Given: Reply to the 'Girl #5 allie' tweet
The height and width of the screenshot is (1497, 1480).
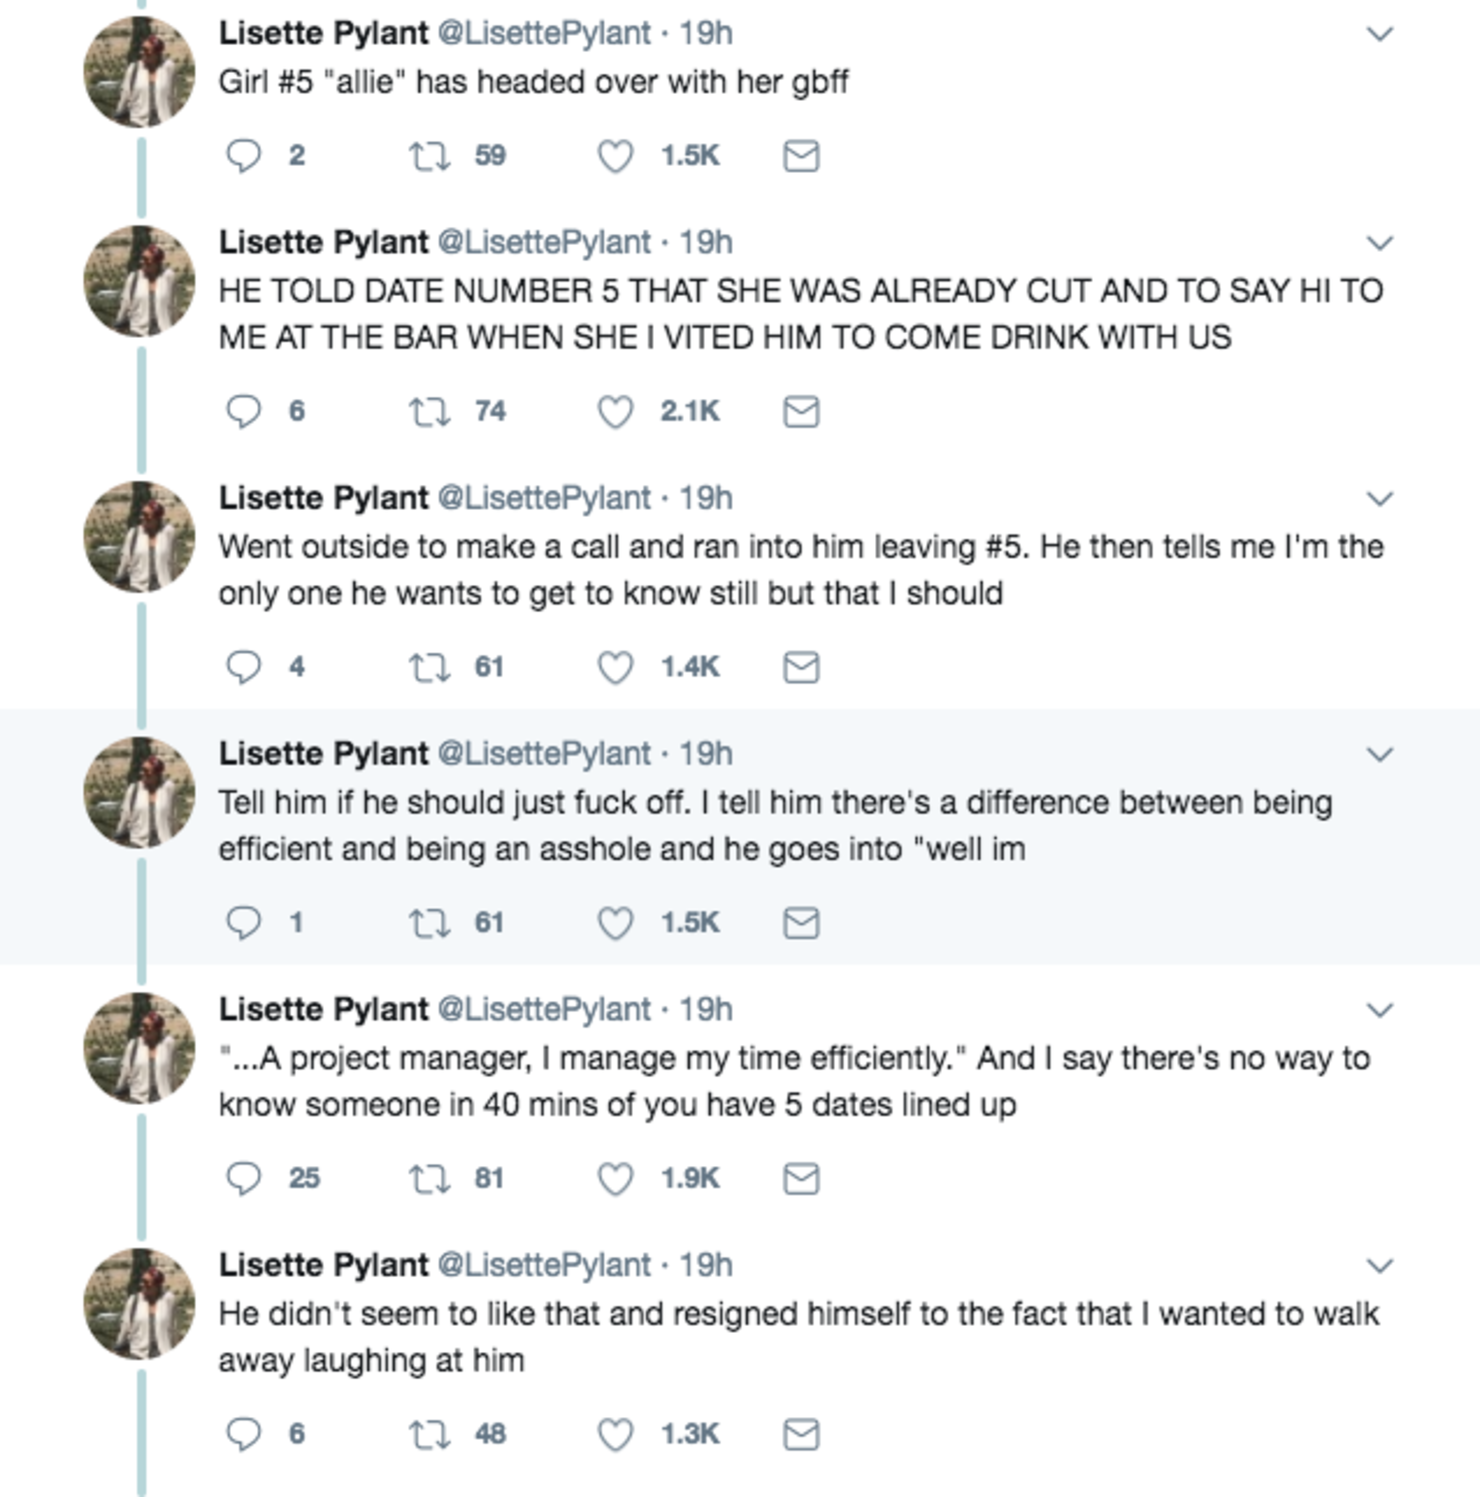Looking at the screenshot, I should (243, 156).
